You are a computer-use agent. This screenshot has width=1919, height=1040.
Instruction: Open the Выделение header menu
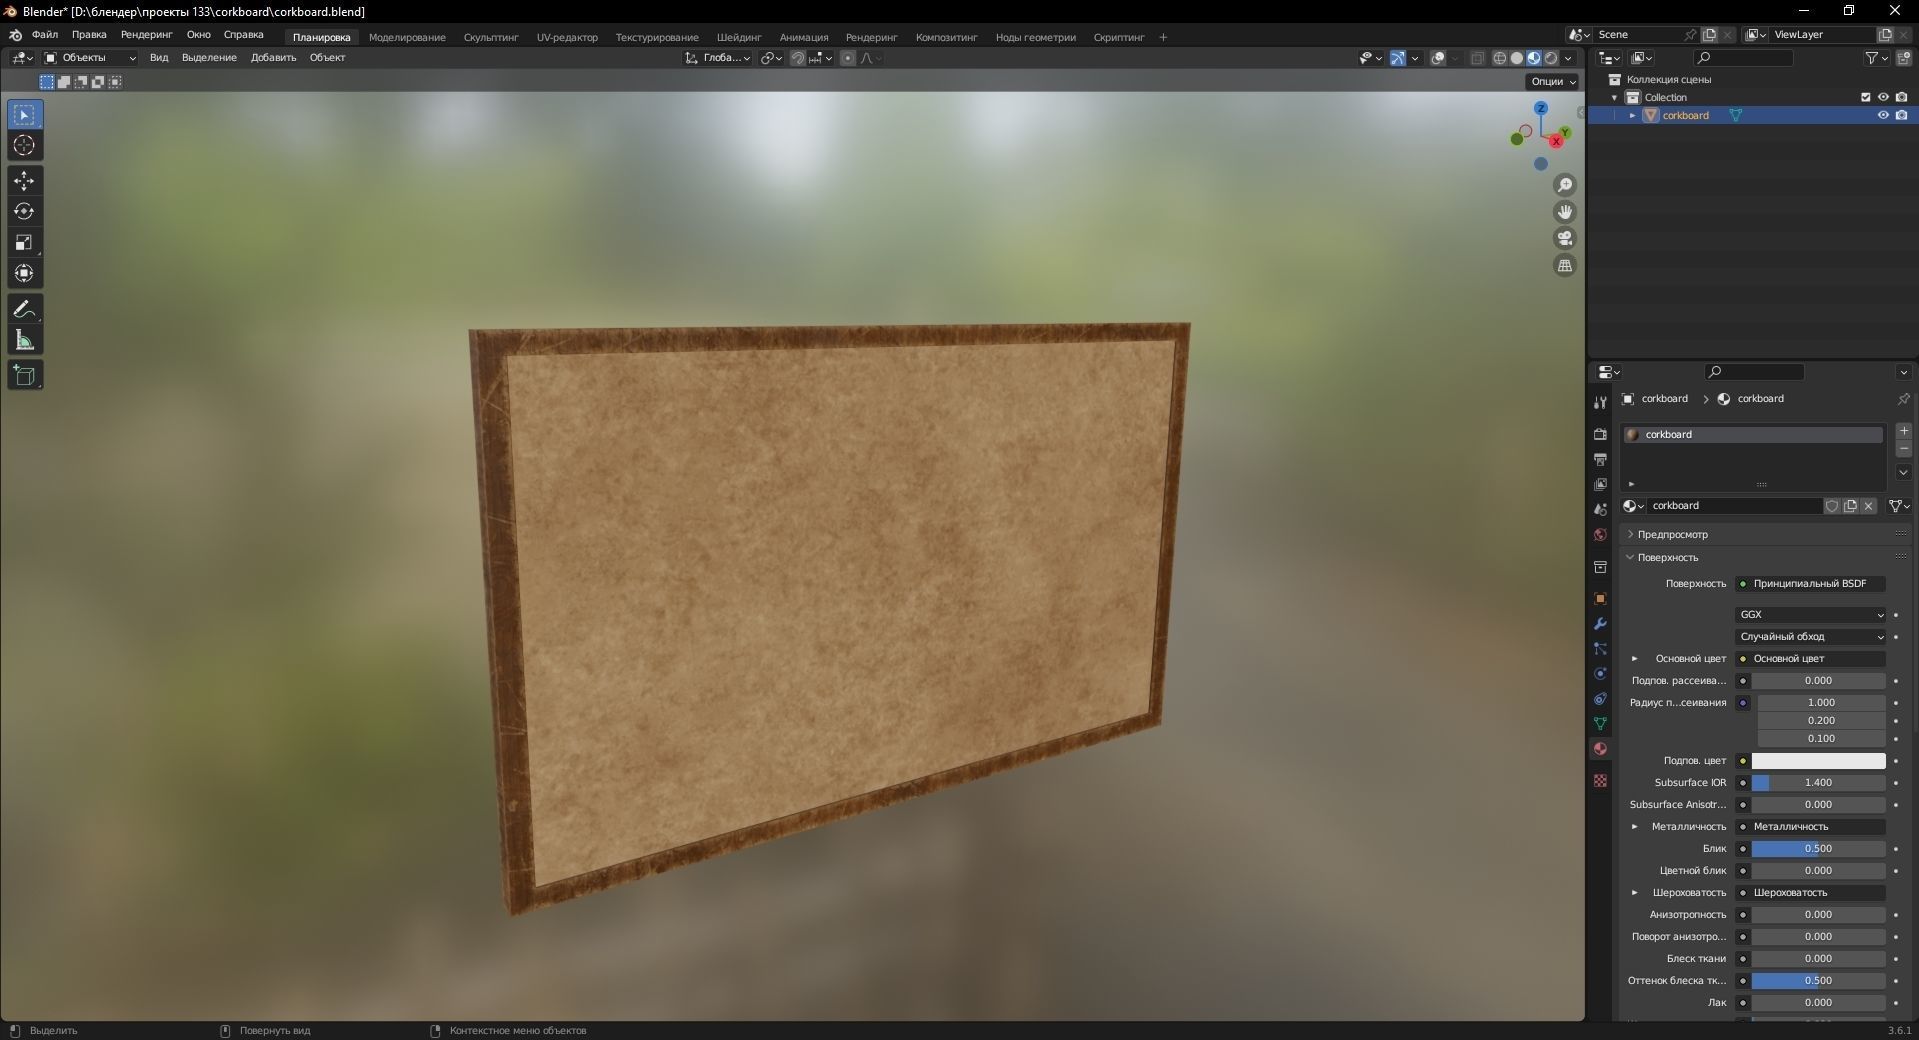click(x=209, y=58)
